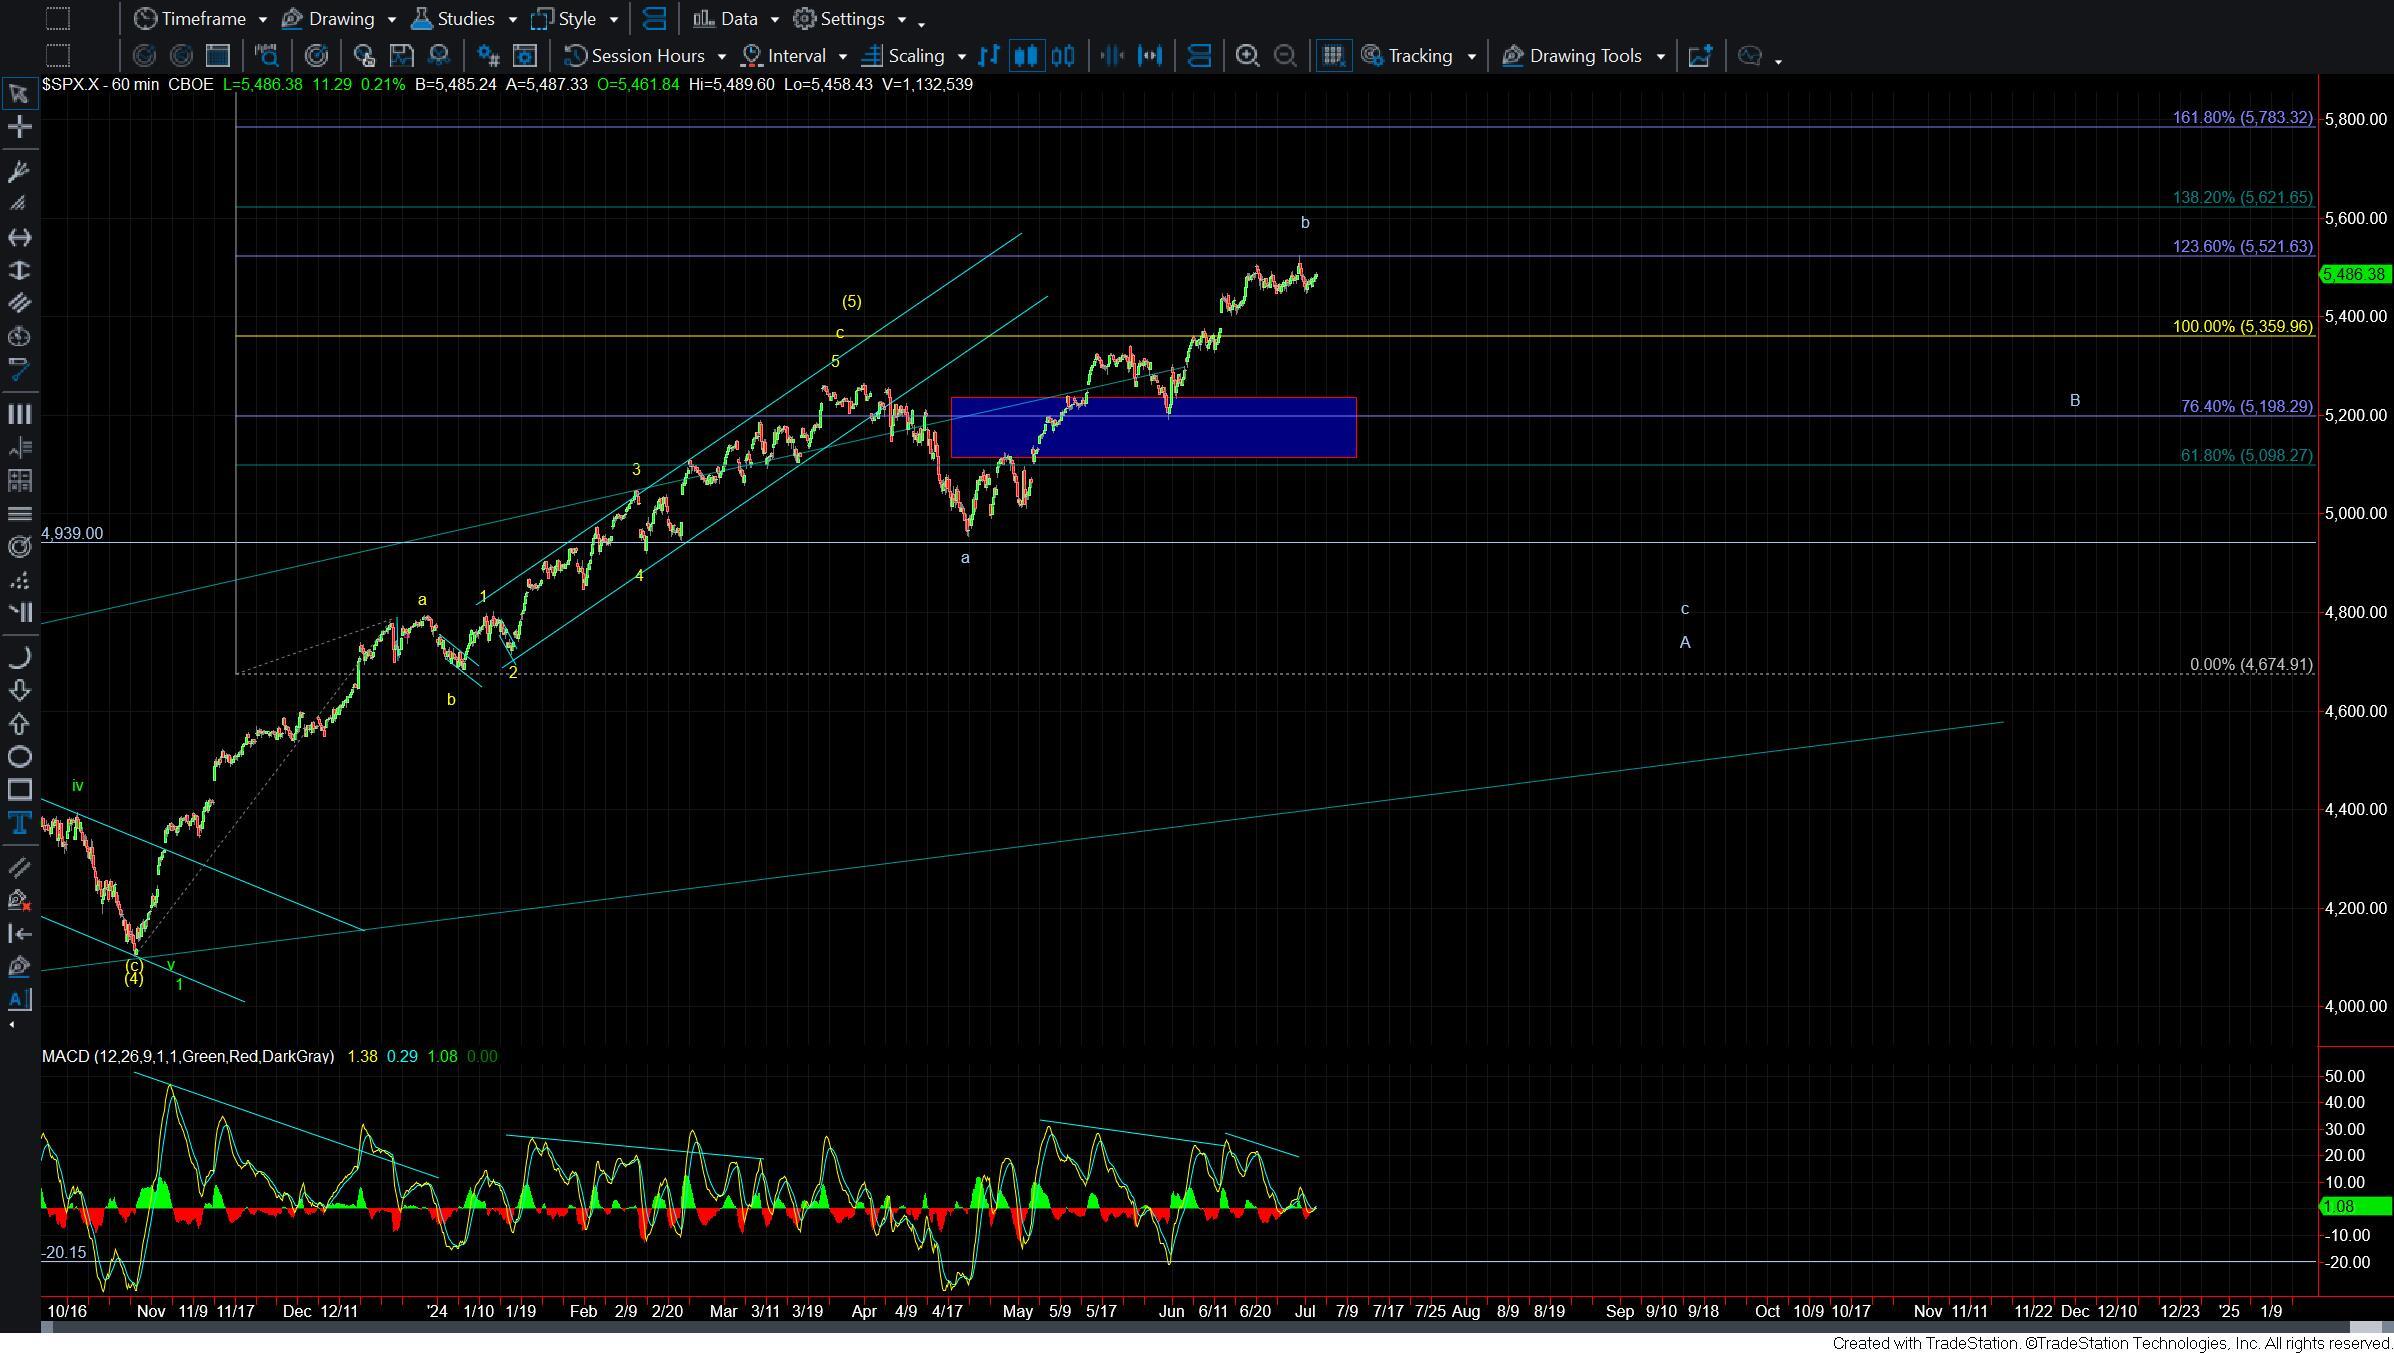
Task: Open the Drawing dropdown menu
Action: pos(339,19)
